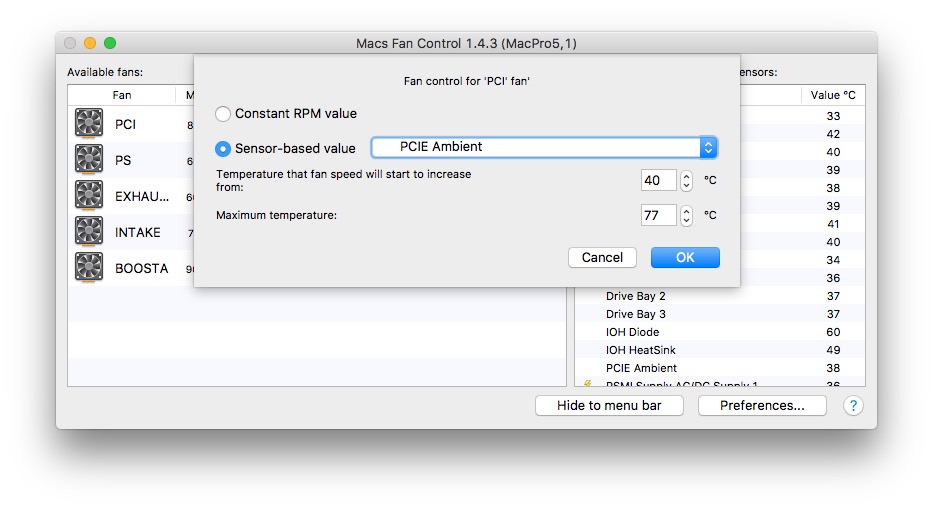933x509 pixels.
Task: Open the help question mark button
Action: tap(853, 405)
